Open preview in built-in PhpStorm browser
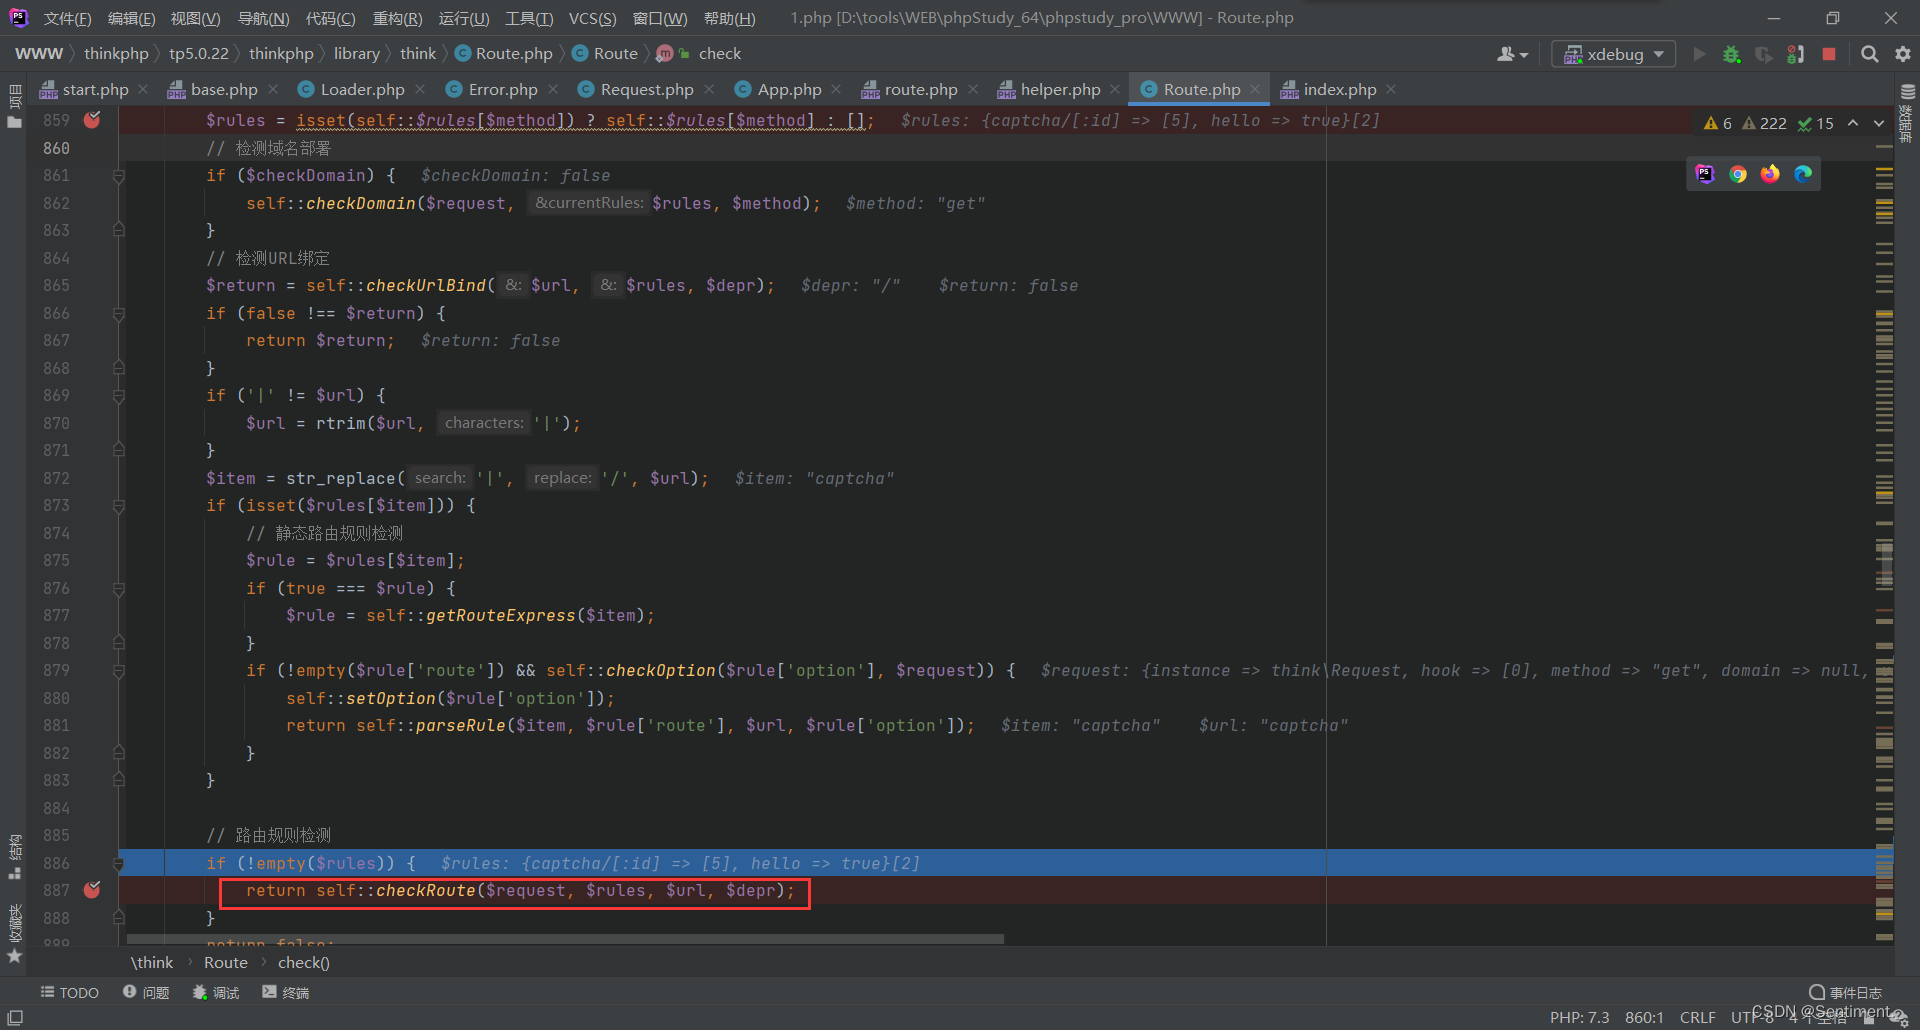 [1705, 174]
